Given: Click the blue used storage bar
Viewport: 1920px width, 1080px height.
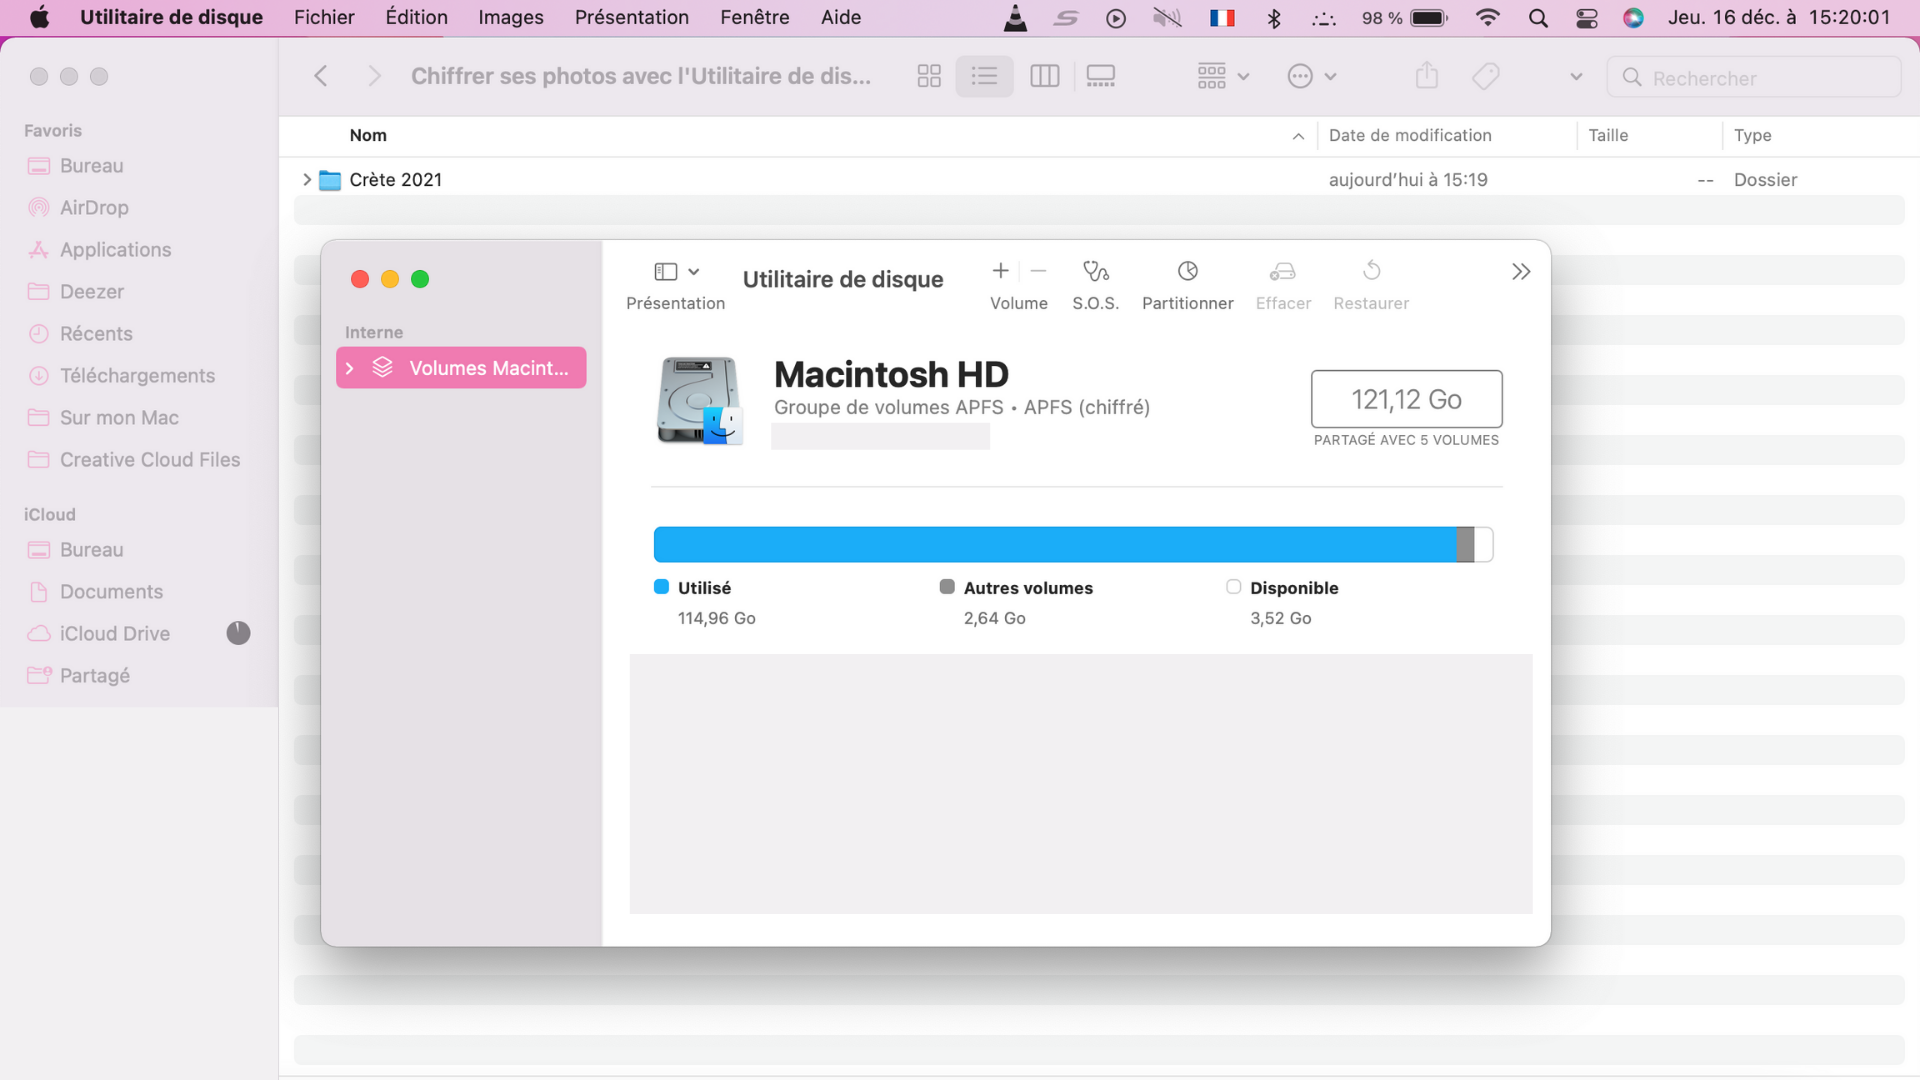Looking at the screenshot, I should pos(1054,545).
